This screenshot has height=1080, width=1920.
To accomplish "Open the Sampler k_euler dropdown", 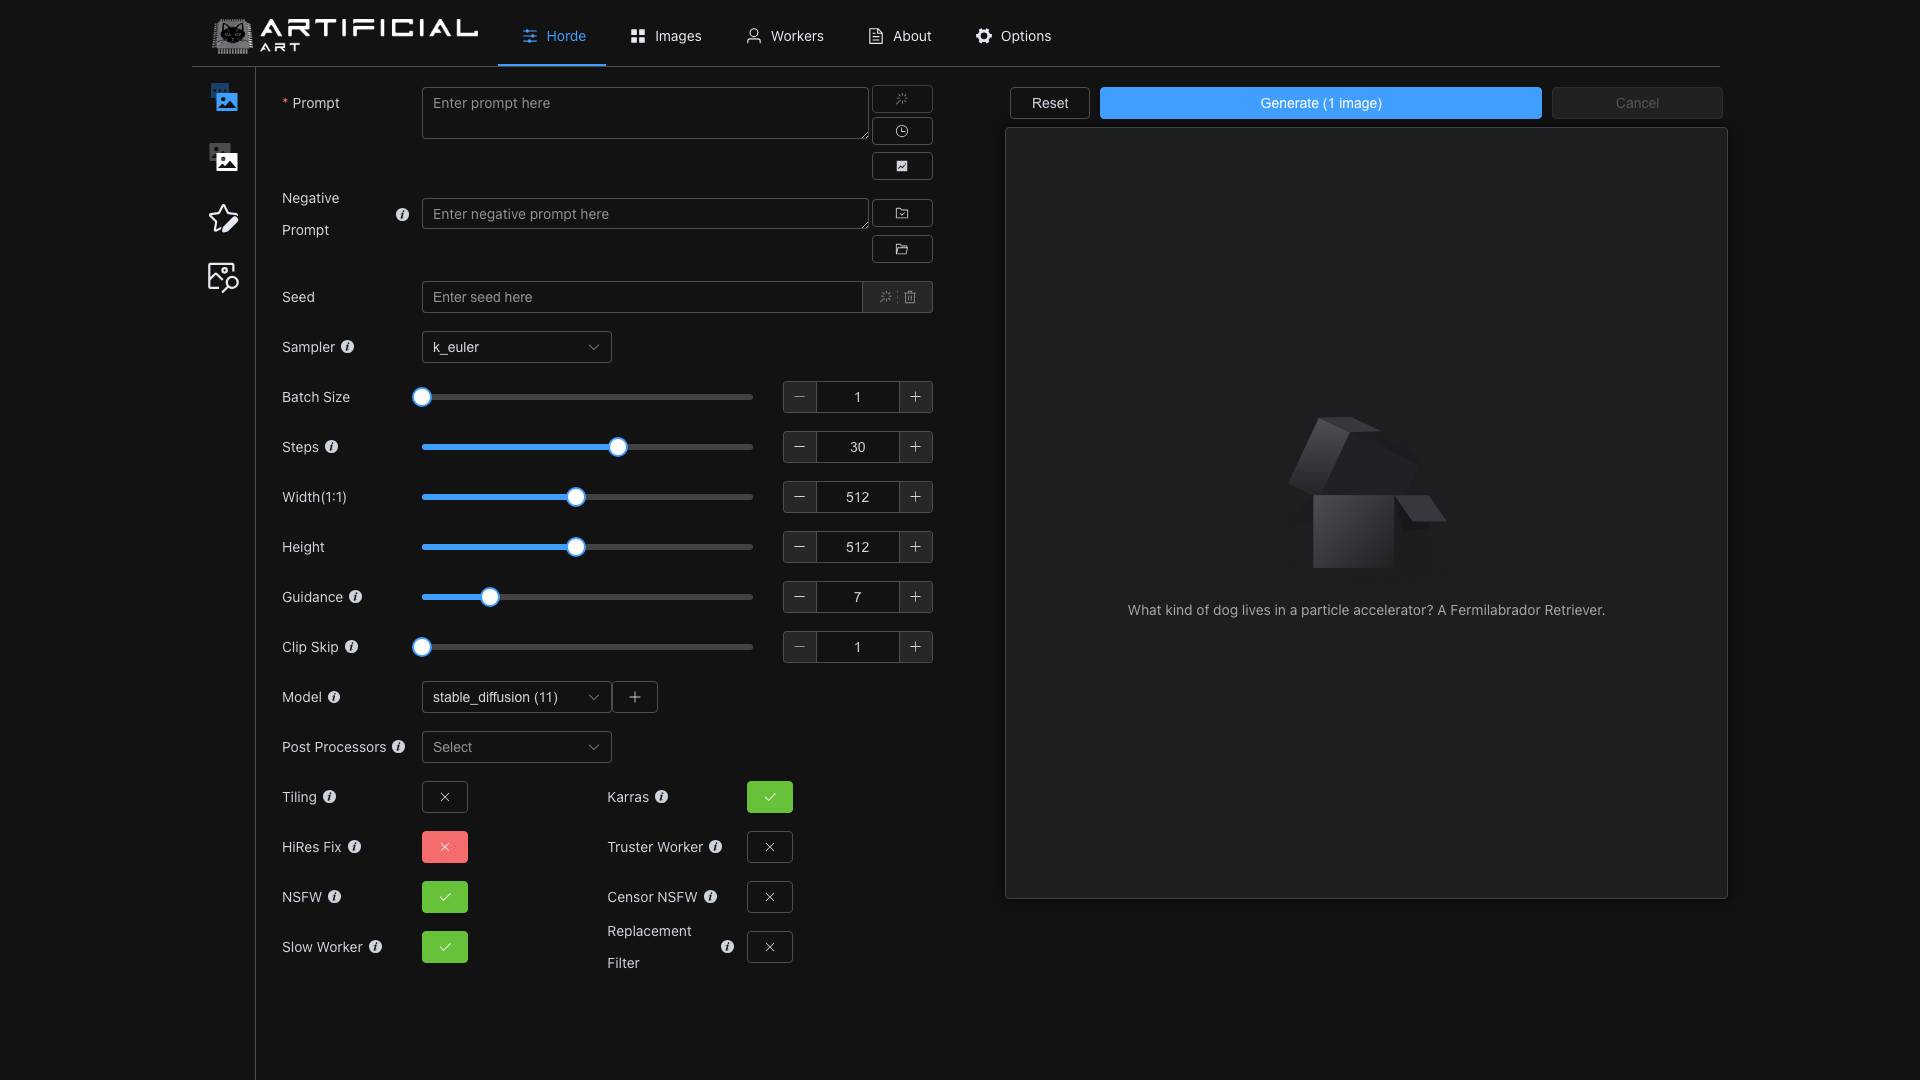I will 516,347.
